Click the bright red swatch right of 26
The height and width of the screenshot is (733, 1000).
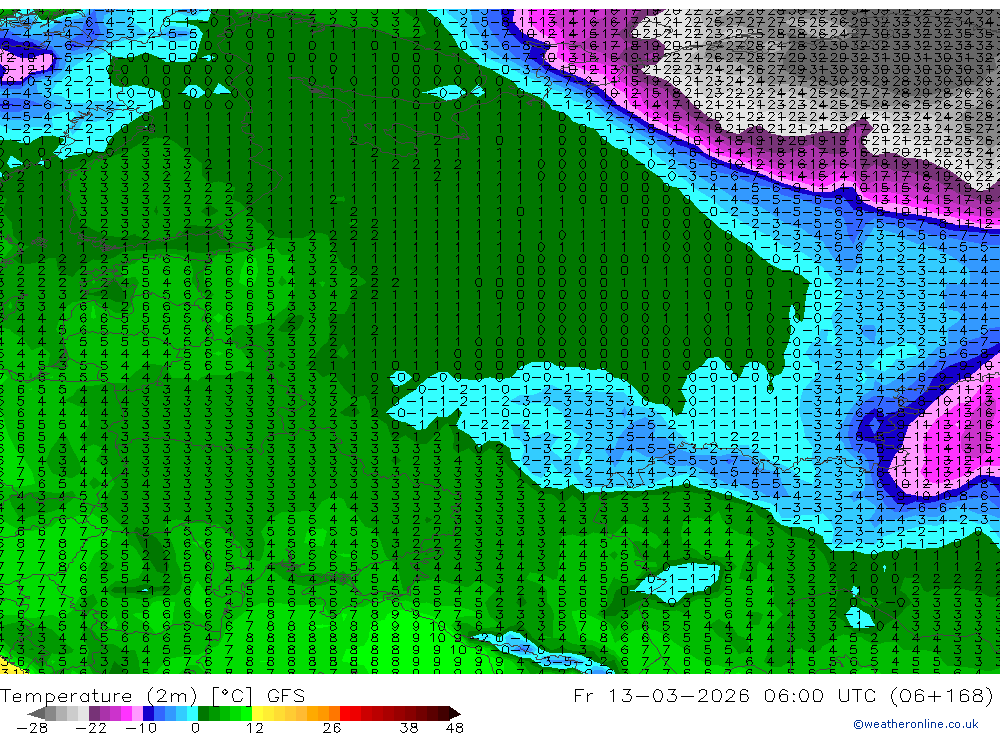click(x=345, y=713)
